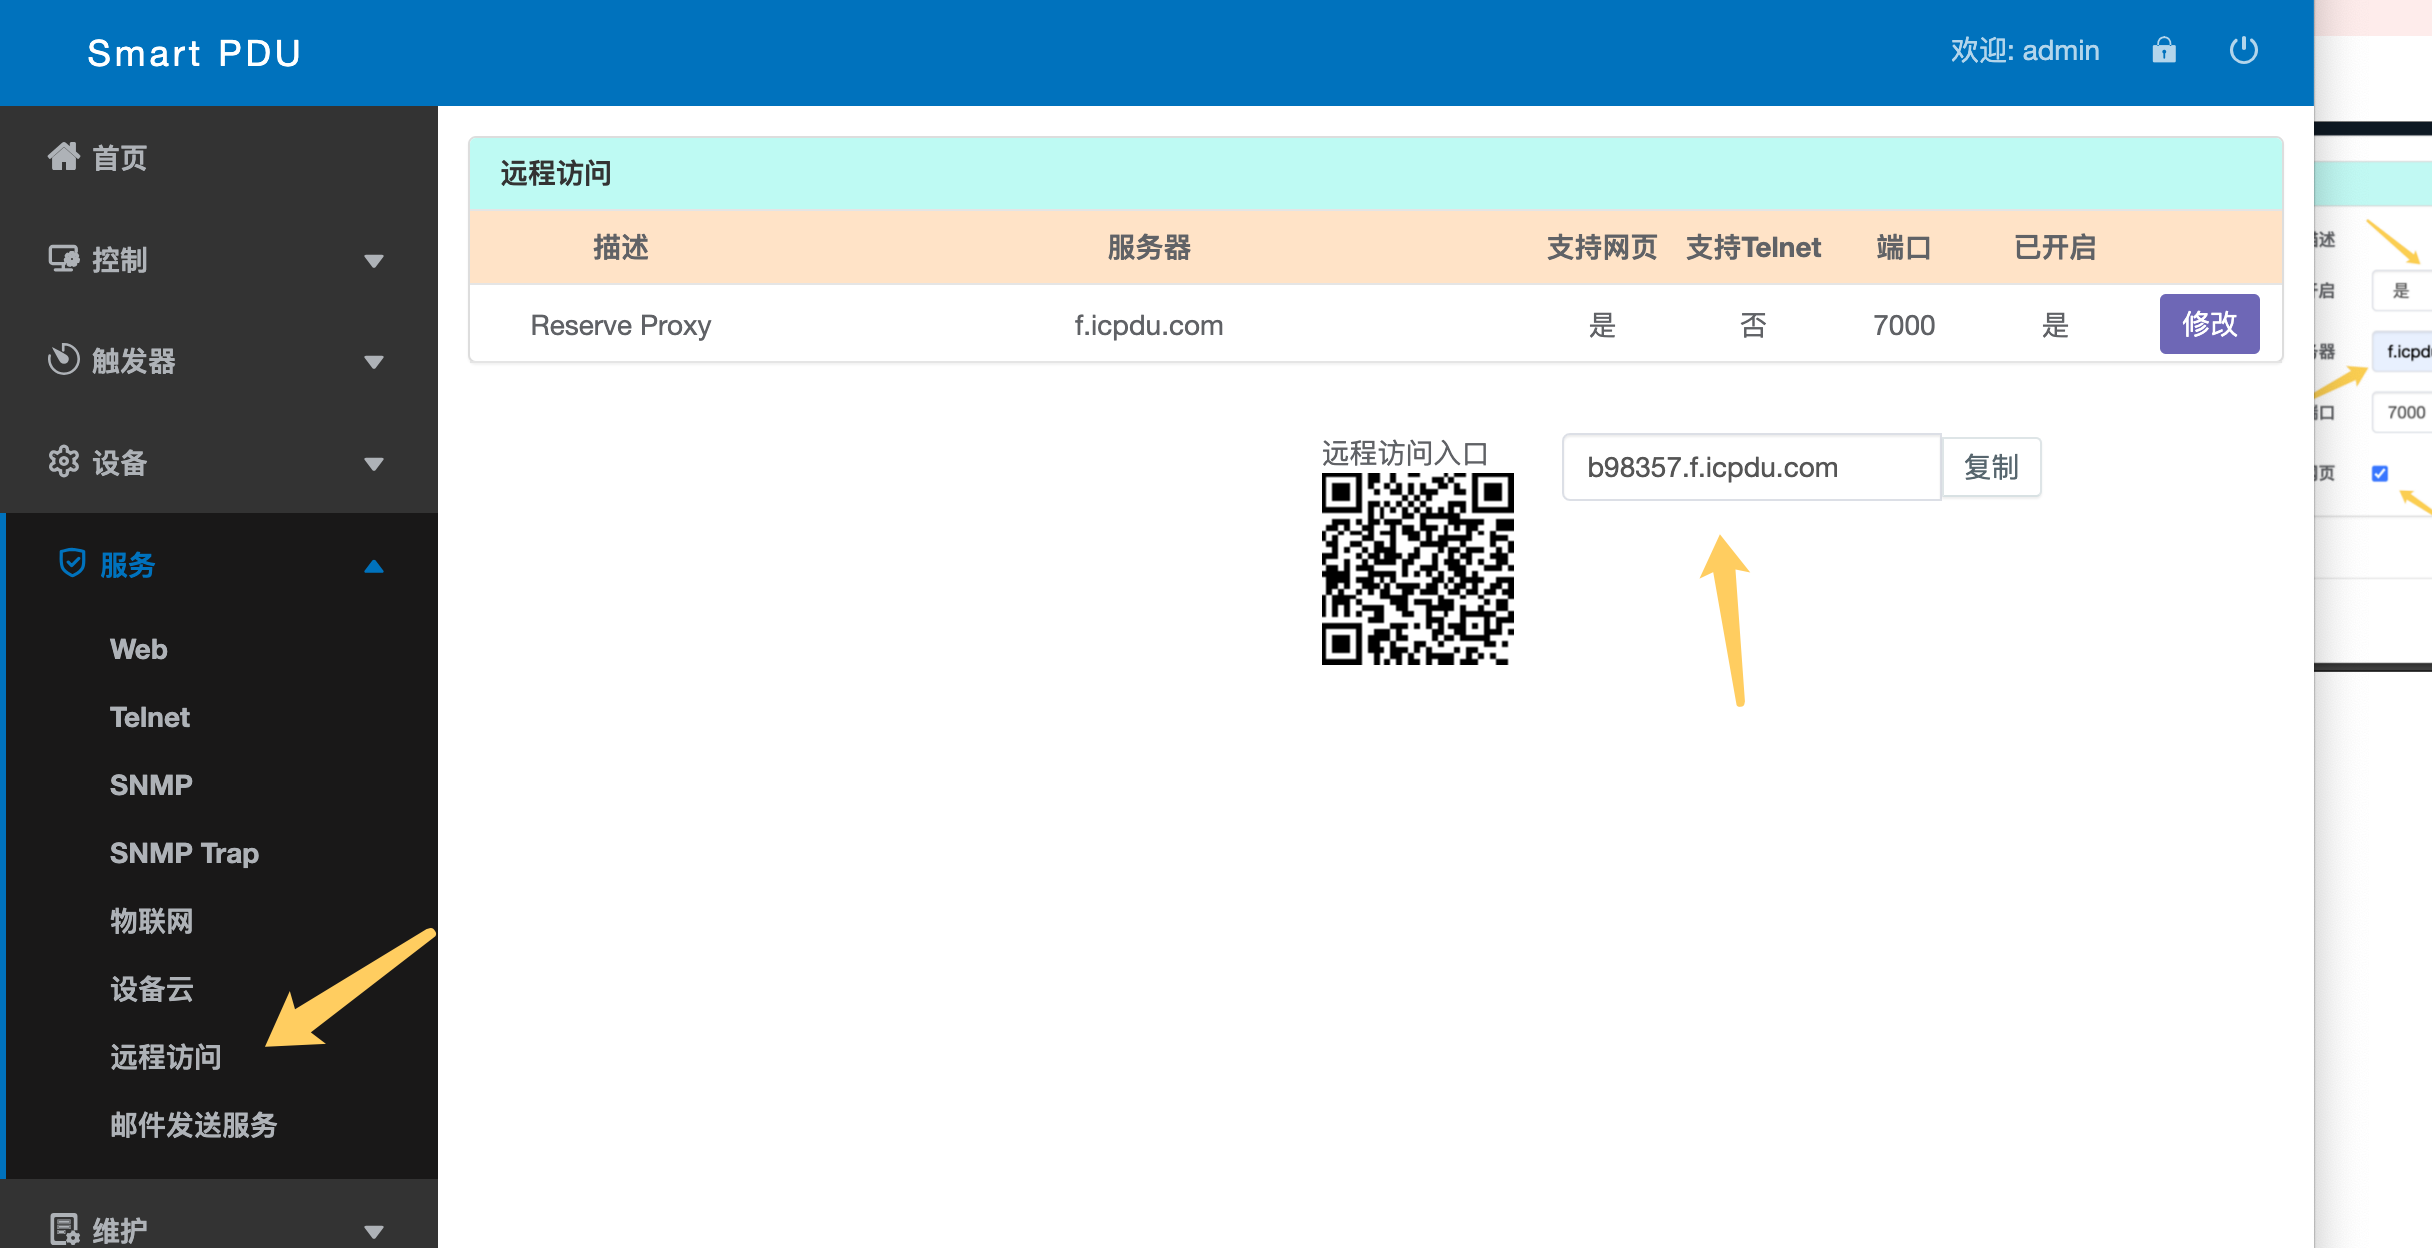
Task: Open the 设备云 page
Action: click(151, 989)
